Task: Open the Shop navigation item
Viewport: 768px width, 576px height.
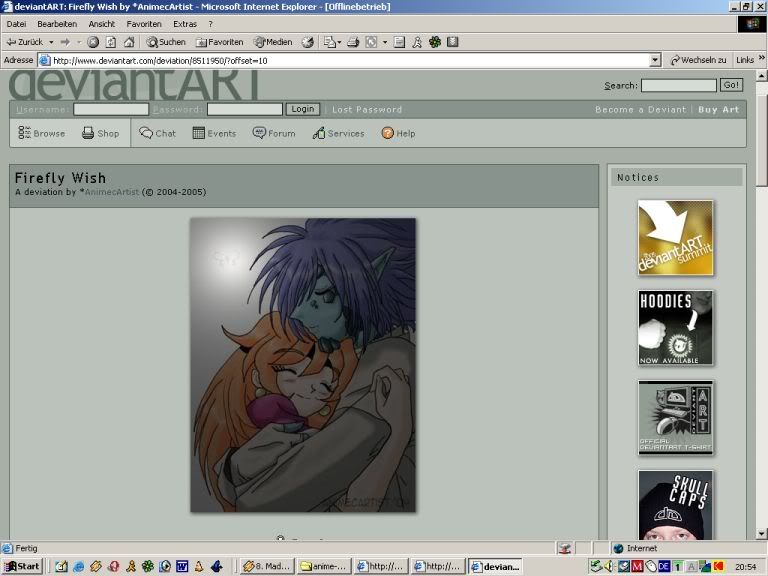Action: click(x=100, y=133)
